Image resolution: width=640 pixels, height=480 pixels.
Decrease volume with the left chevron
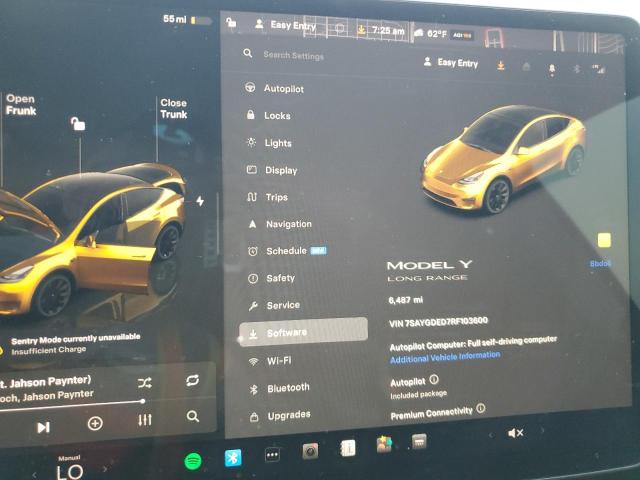tap(491, 435)
